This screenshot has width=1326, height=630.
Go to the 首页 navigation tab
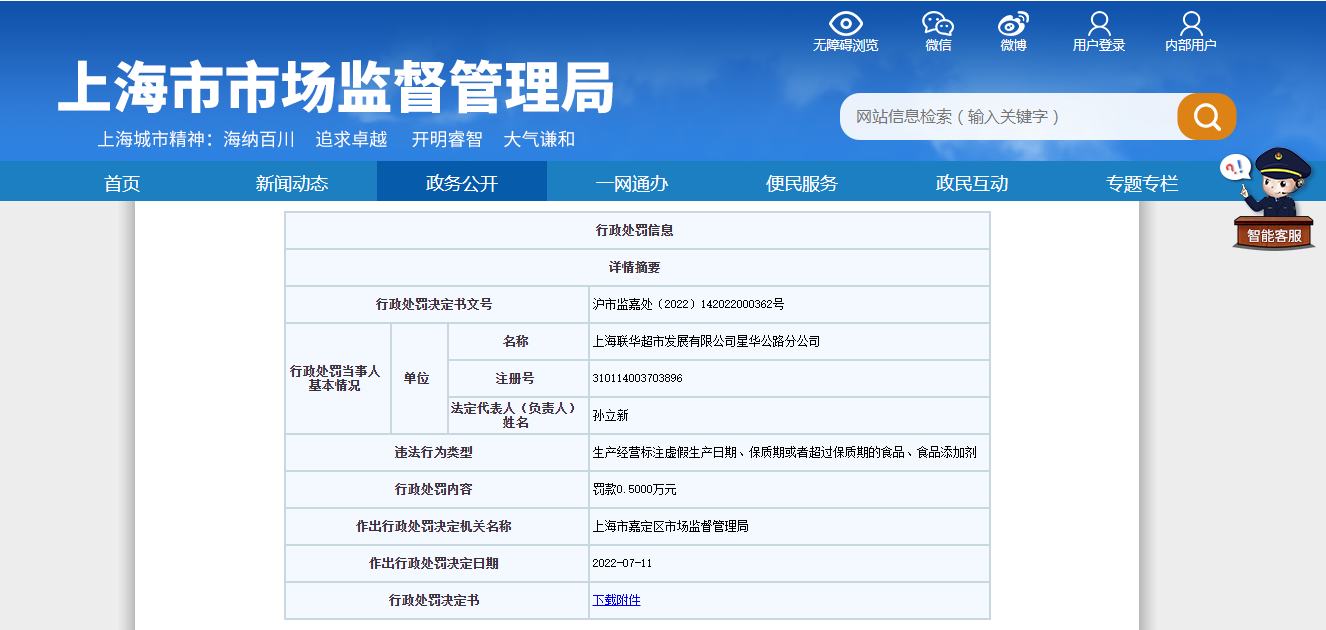tap(122, 183)
